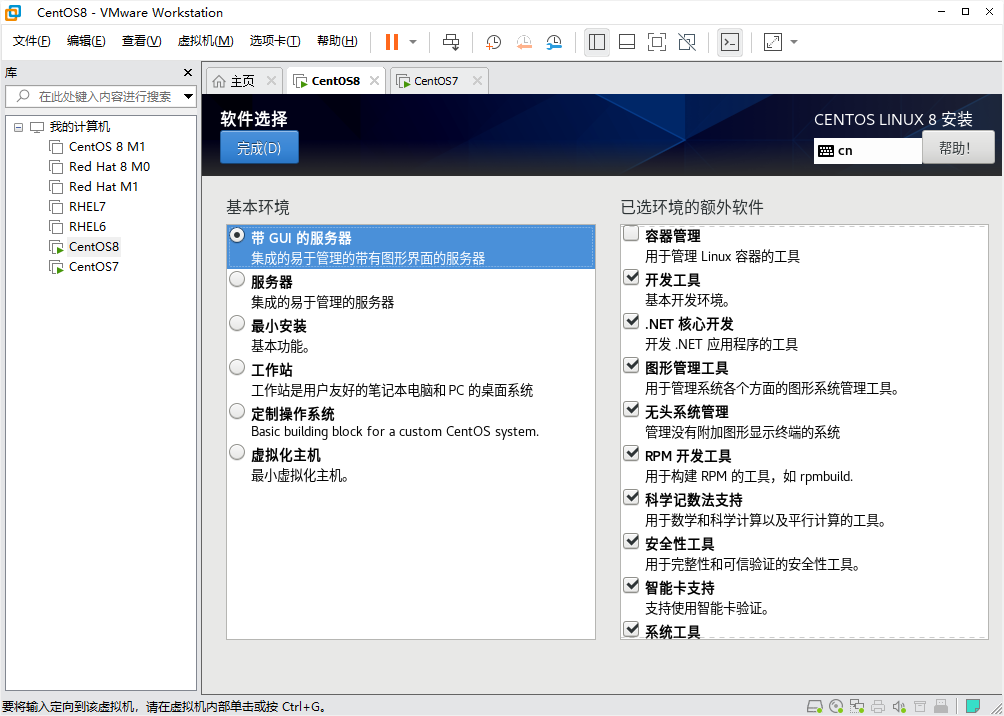This screenshot has width=1004, height=716.
Task: Collapse the 我的计算机 tree node
Action: [x=19, y=127]
